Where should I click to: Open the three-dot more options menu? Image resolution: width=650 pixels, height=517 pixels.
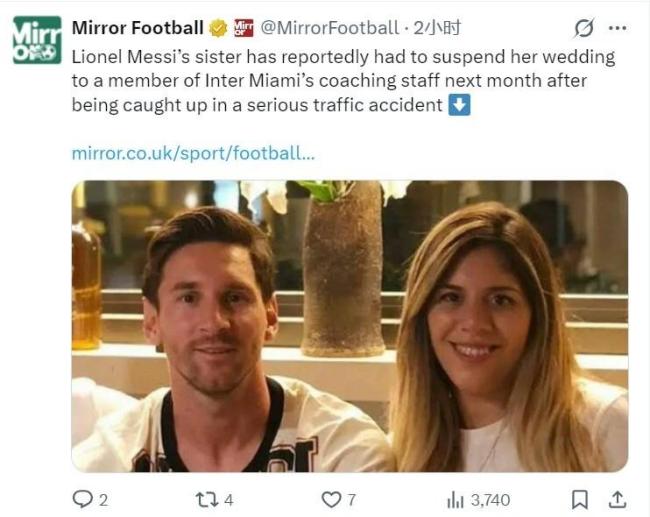(x=618, y=28)
